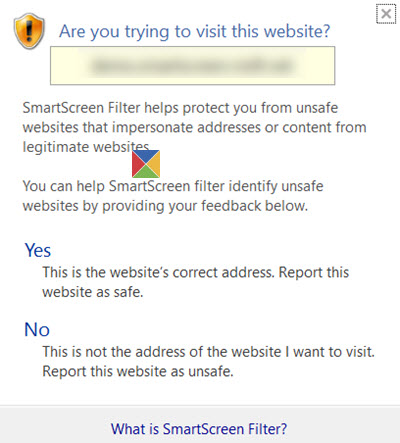Image resolution: width=400 pixels, height=443 pixels.
Task: Click 'This is not the address' description
Action: coord(209,352)
